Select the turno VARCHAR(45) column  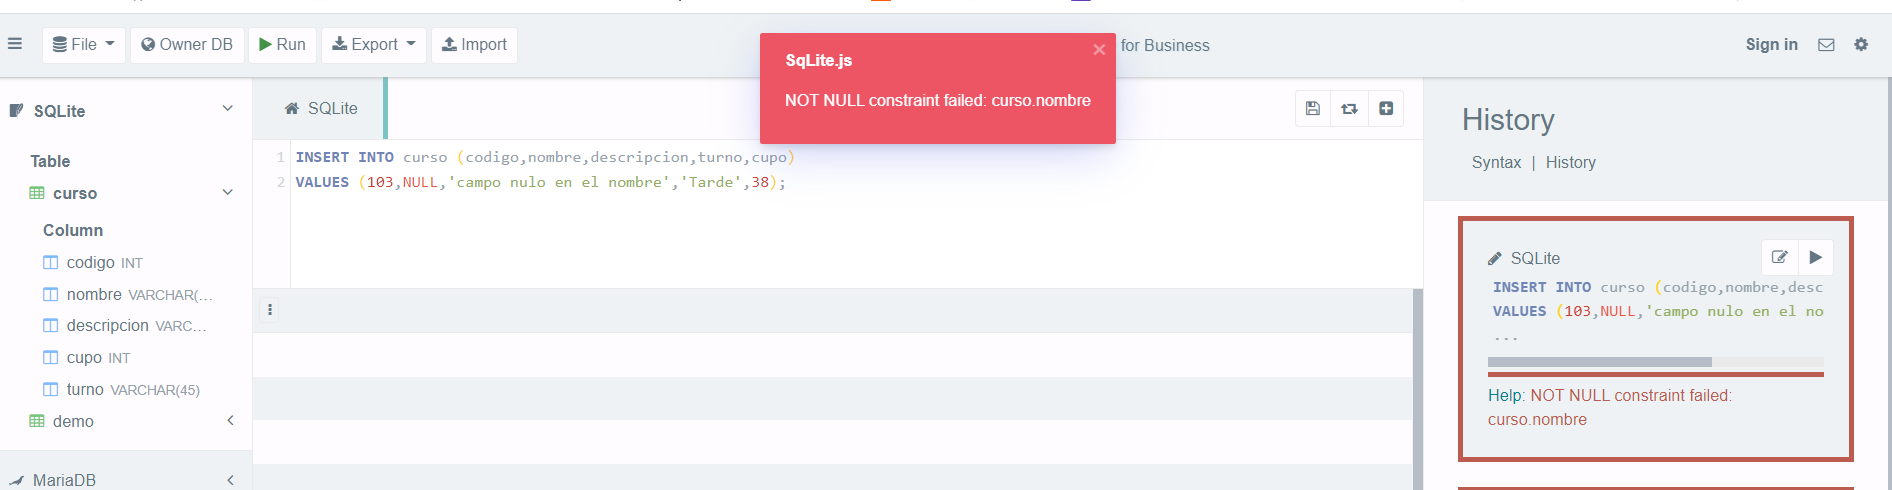tap(132, 390)
